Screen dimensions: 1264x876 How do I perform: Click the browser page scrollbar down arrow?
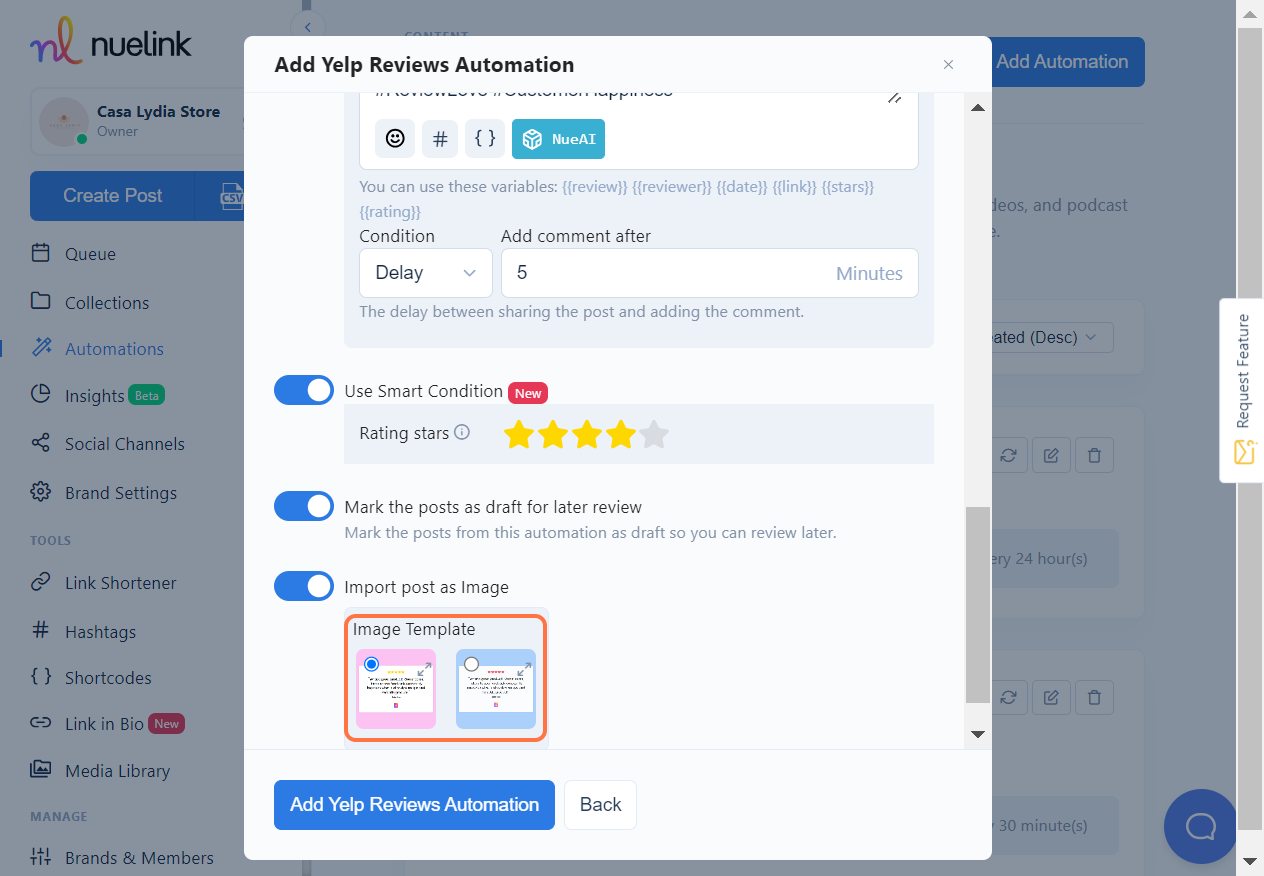point(1250,861)
